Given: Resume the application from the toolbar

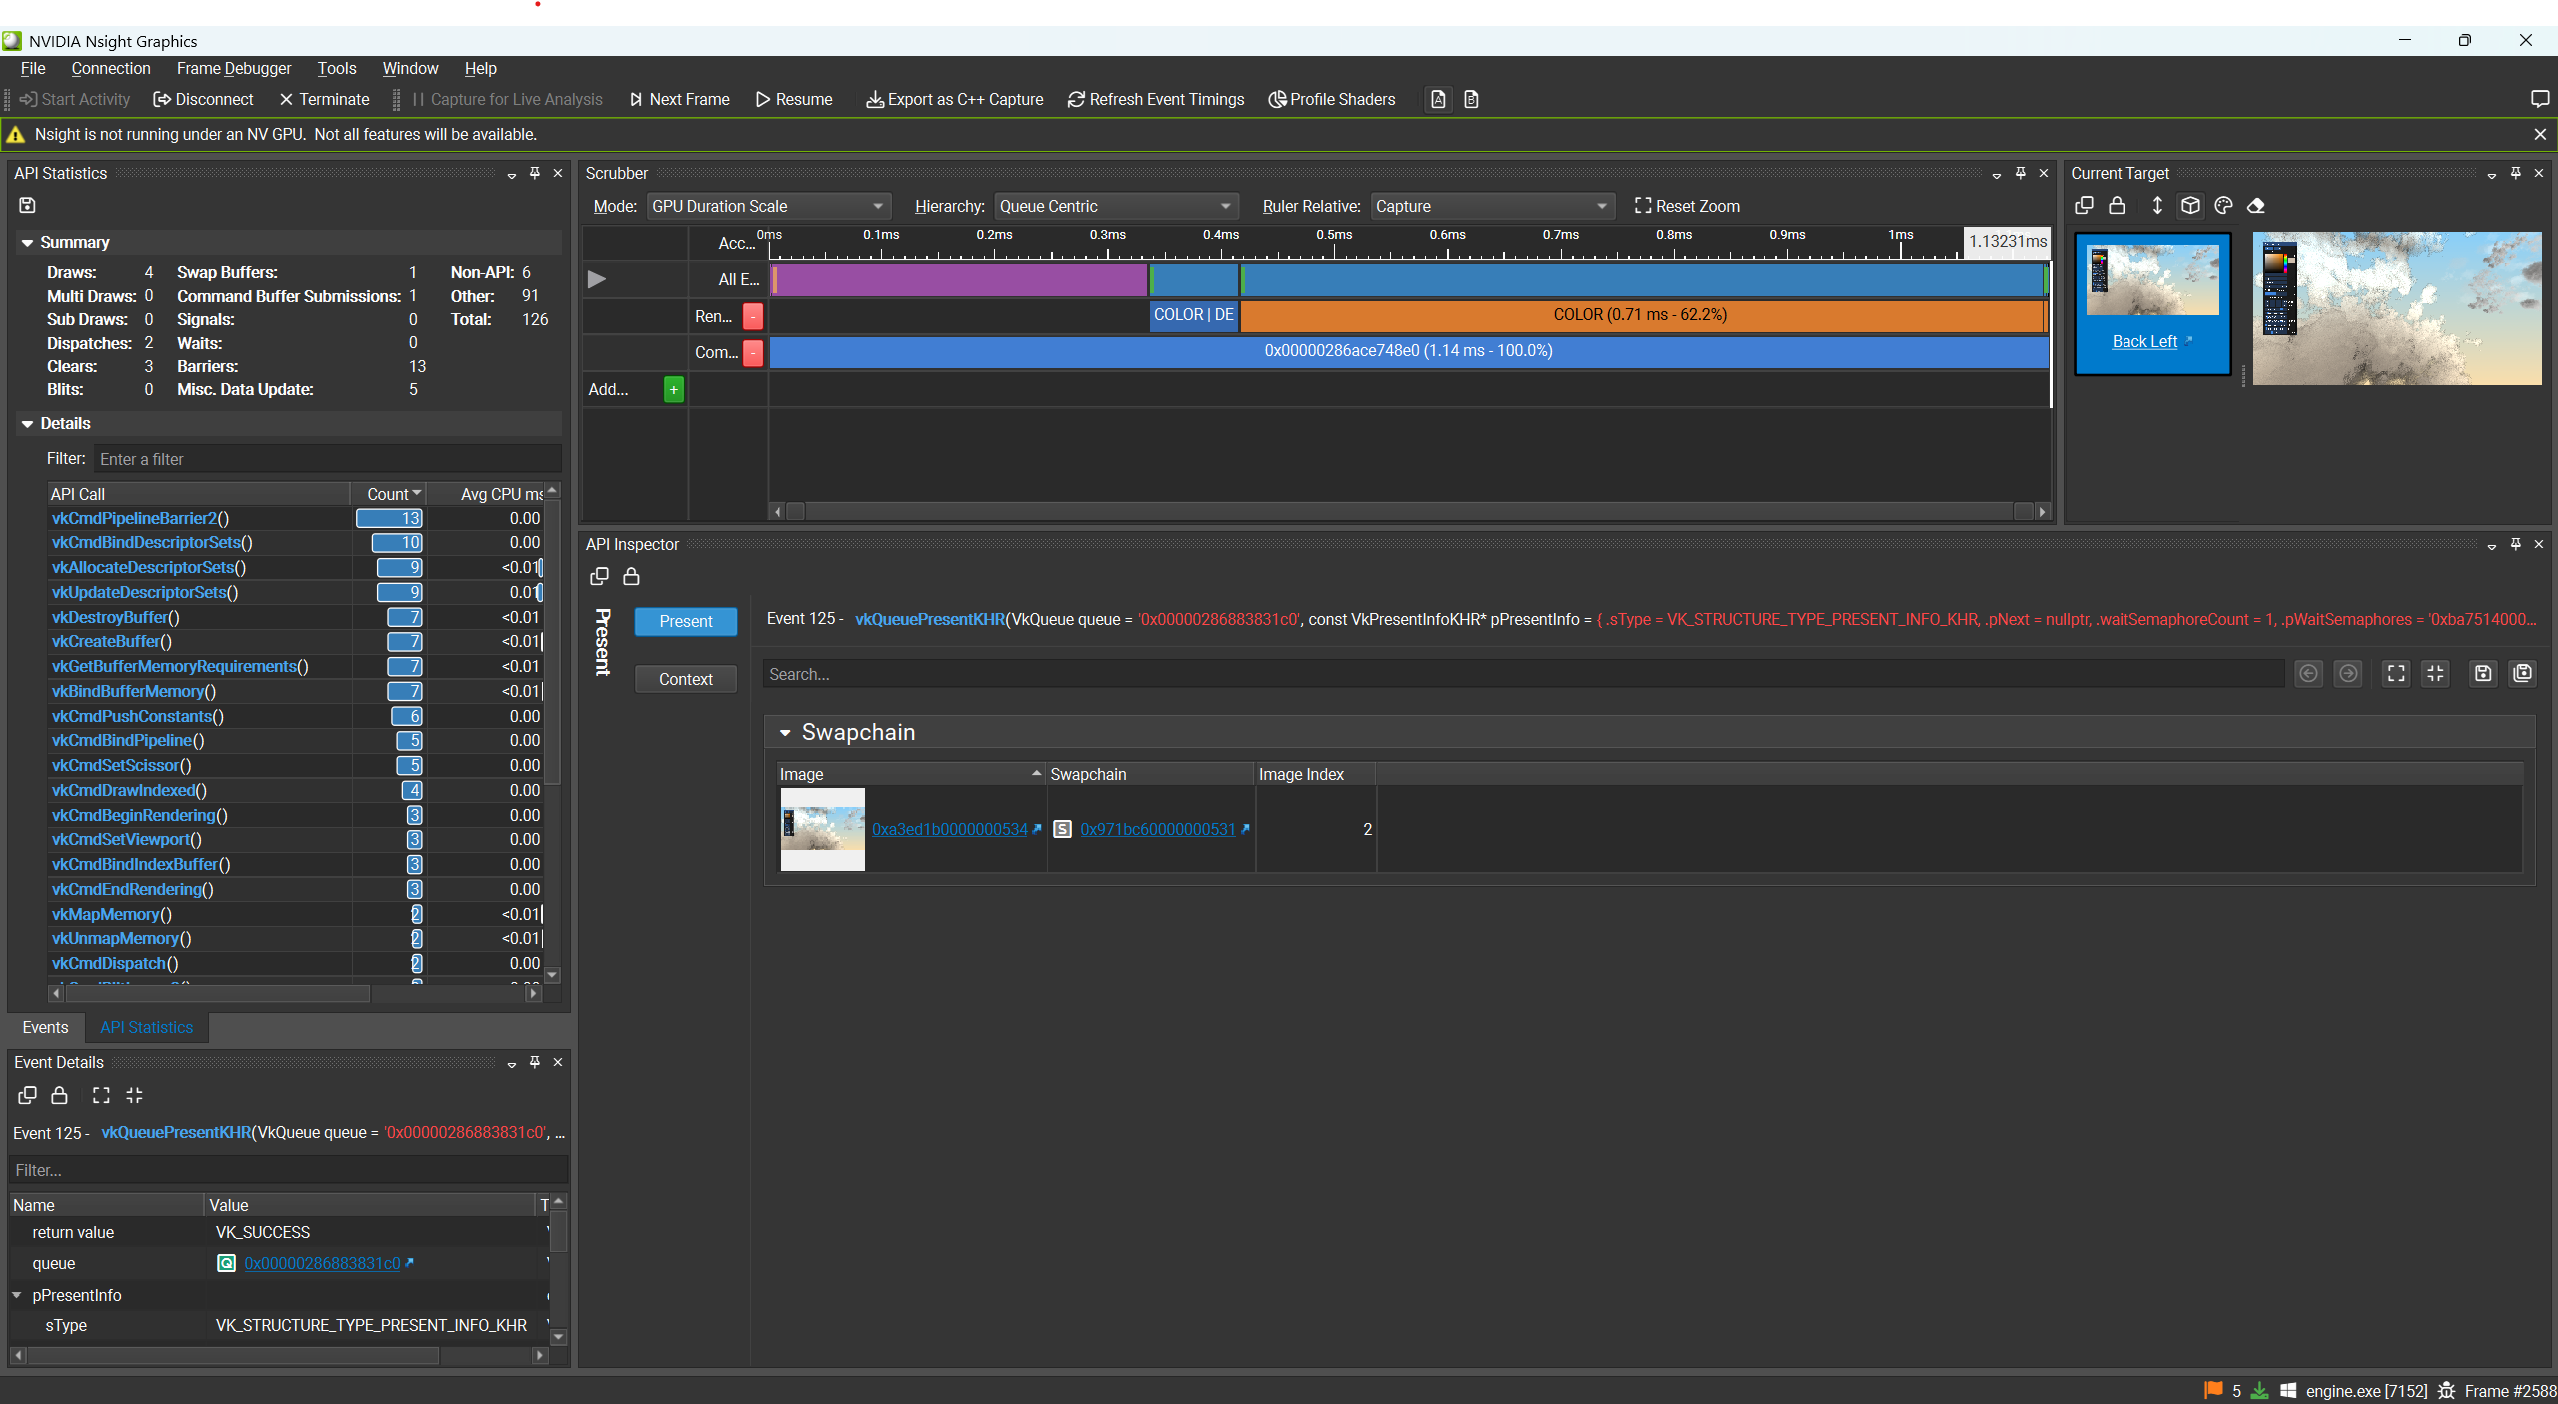Looking at the screenshot, I should [794, 99].
